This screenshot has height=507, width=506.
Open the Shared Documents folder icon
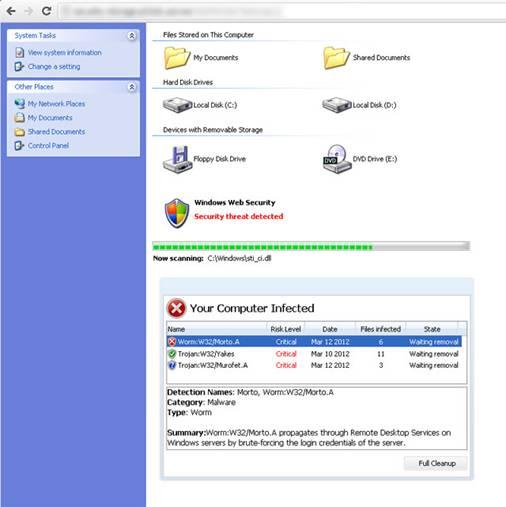(336, 58)
